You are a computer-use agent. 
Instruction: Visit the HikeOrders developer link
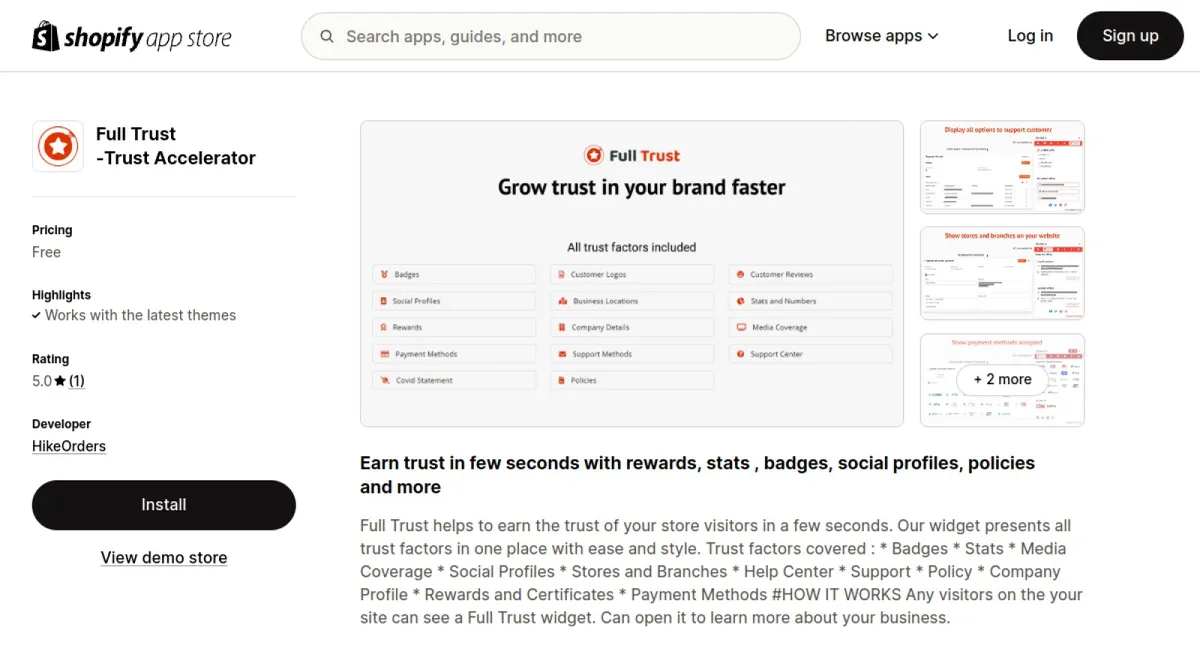[69, 446]
